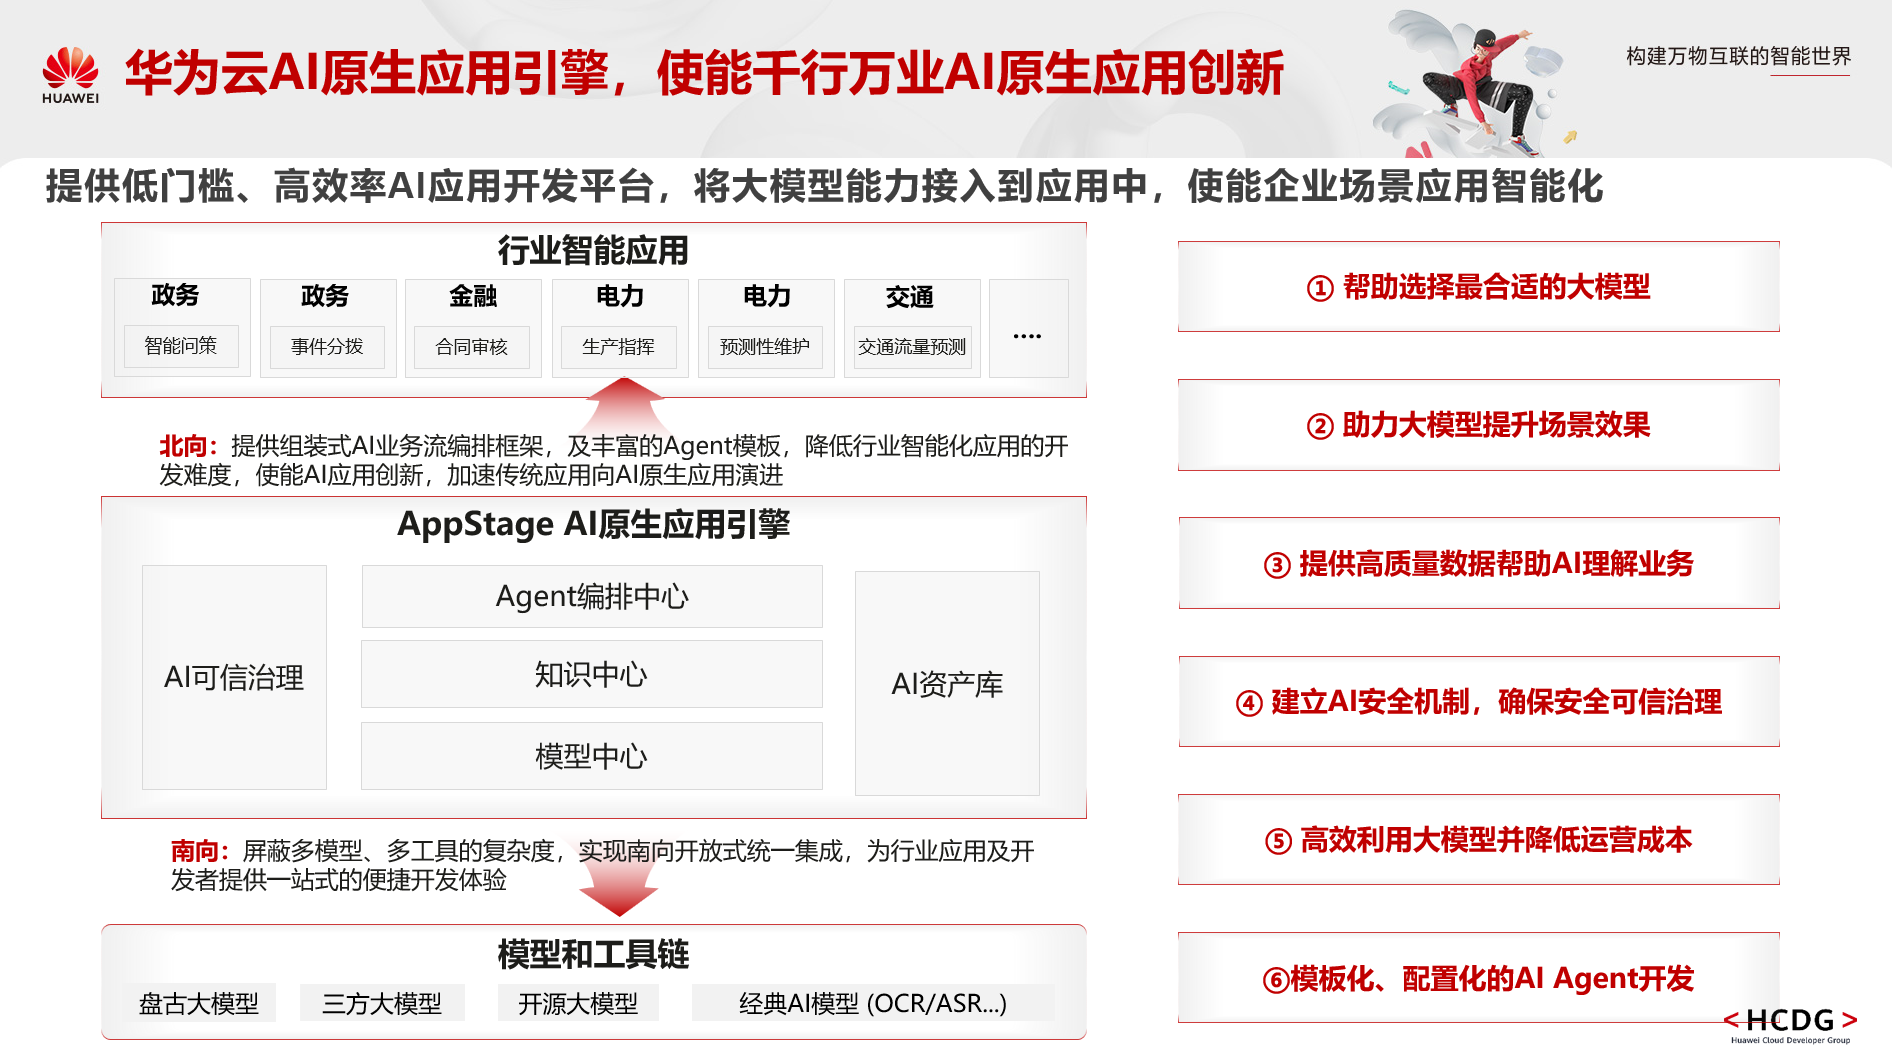Click the slogan 构建万物互联的智能世界
Image resolution: width=1892 pixels, height=1060 pixels.
(1738, 56)
